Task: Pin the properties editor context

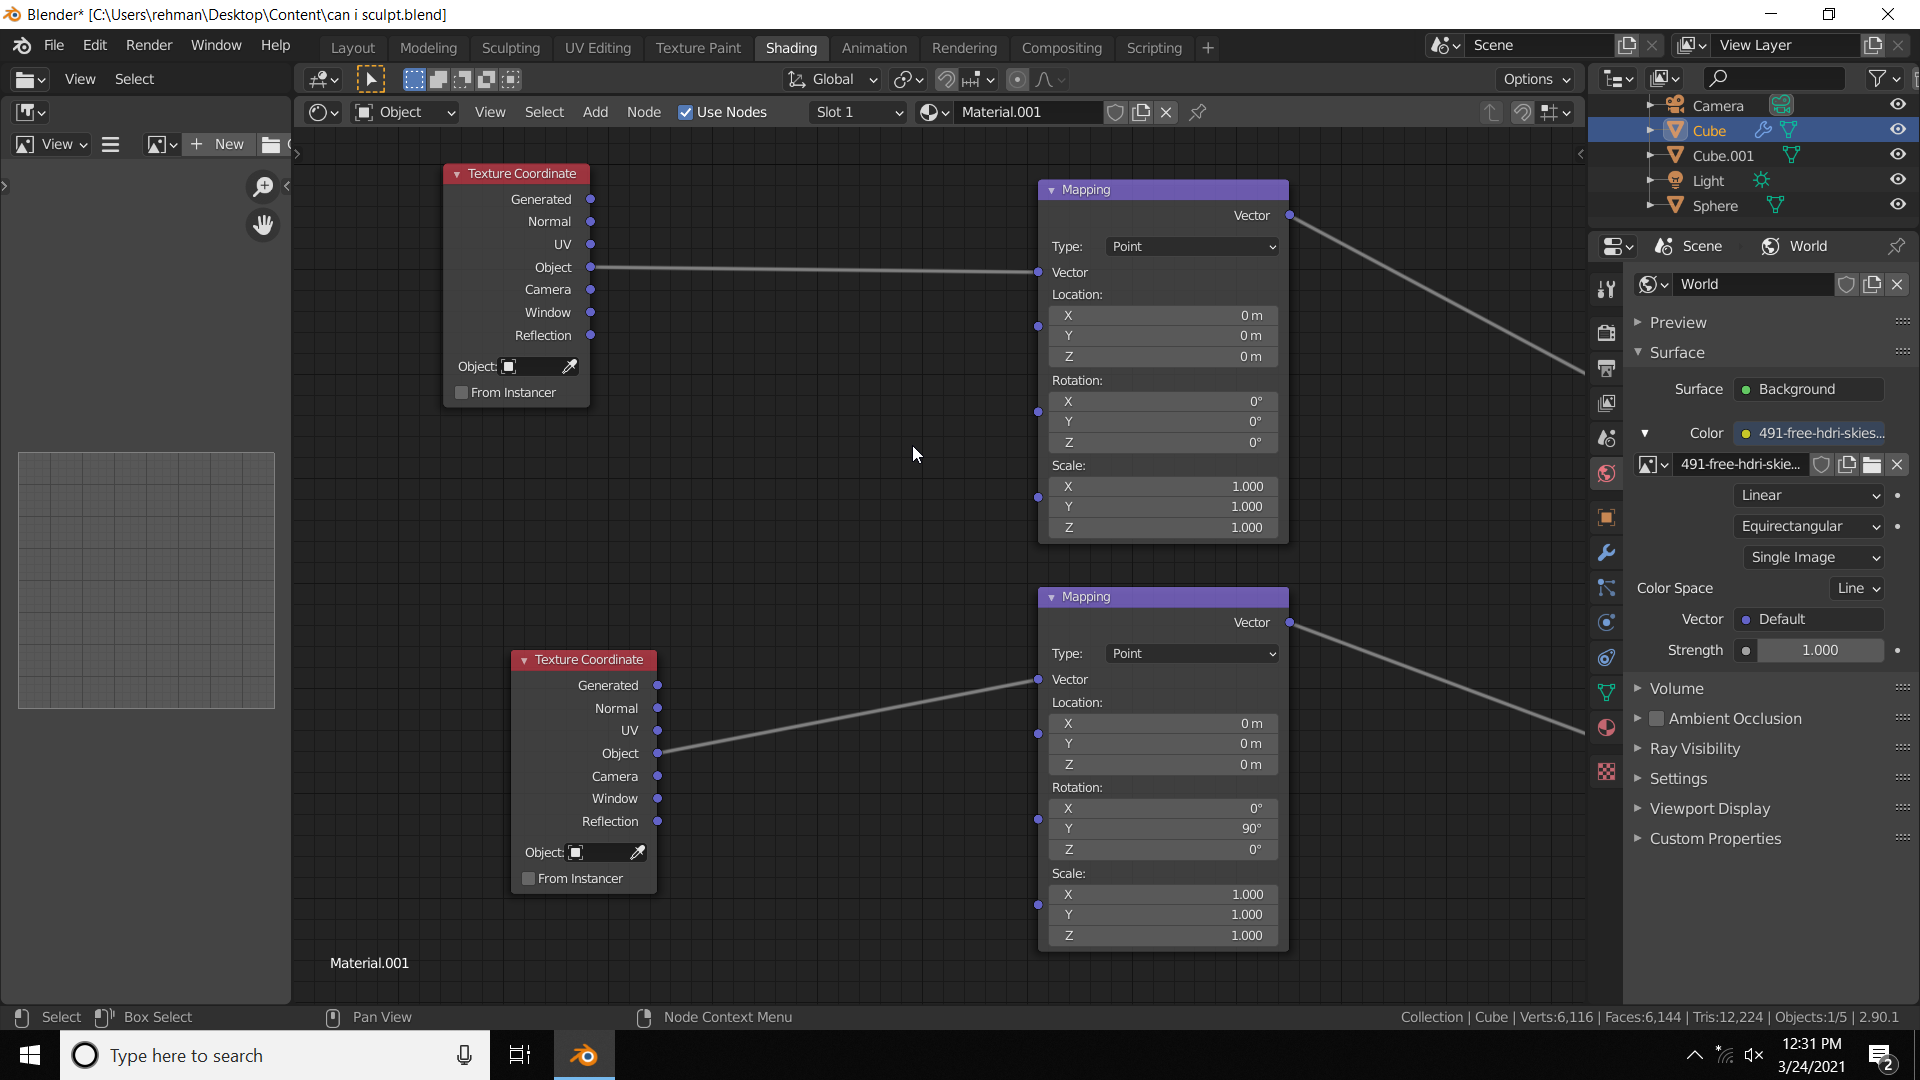Action: (x=1896, y=246)
